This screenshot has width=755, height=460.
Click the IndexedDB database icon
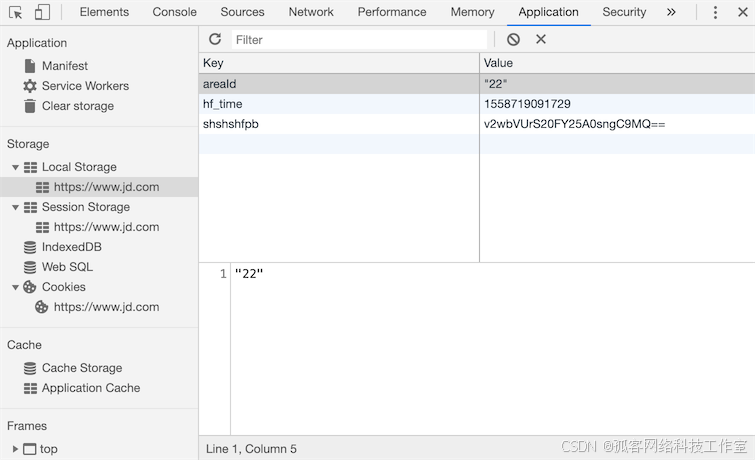click(30, 247)
